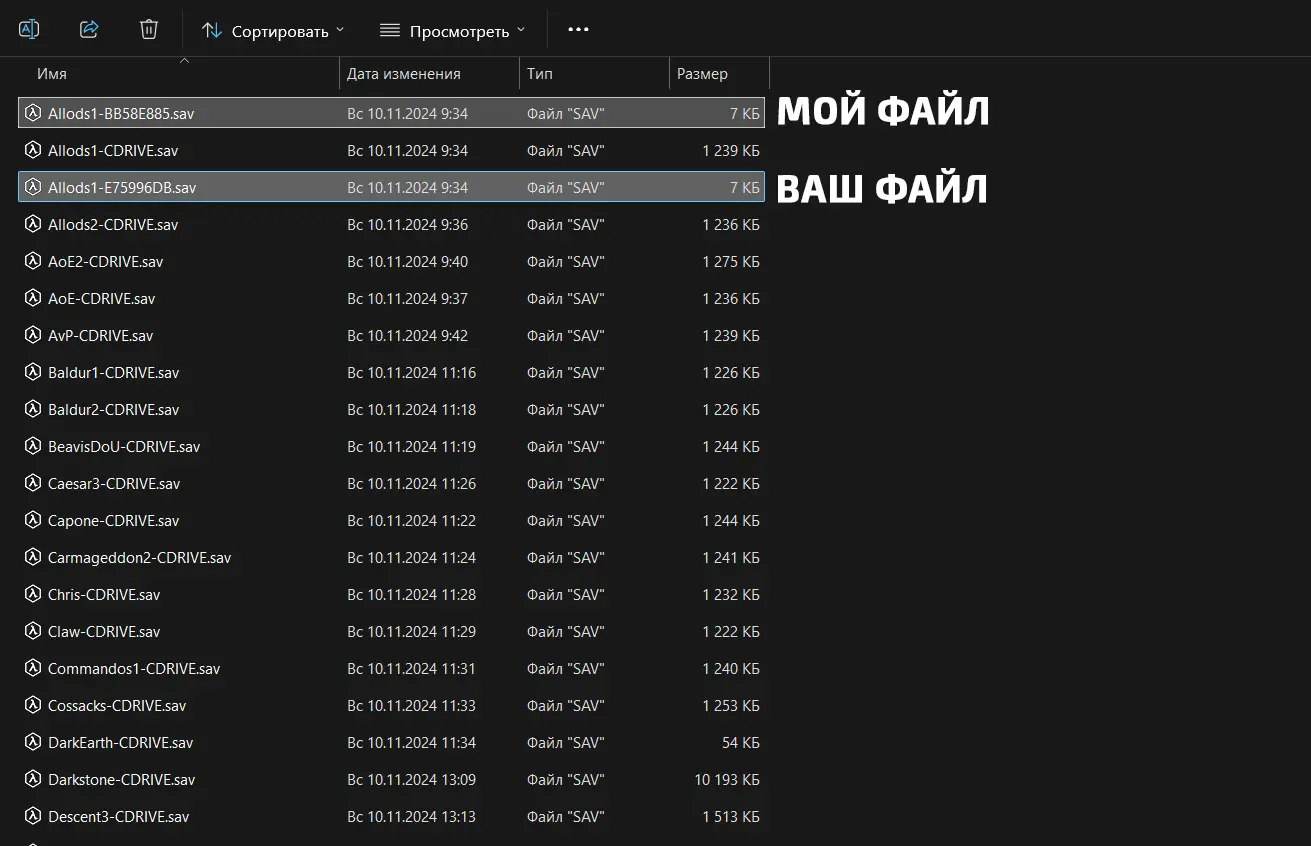The width and height of the screenshot is (1311, 846).
Task: Click the Share icon in toolbar
Action: click(89, 29)
